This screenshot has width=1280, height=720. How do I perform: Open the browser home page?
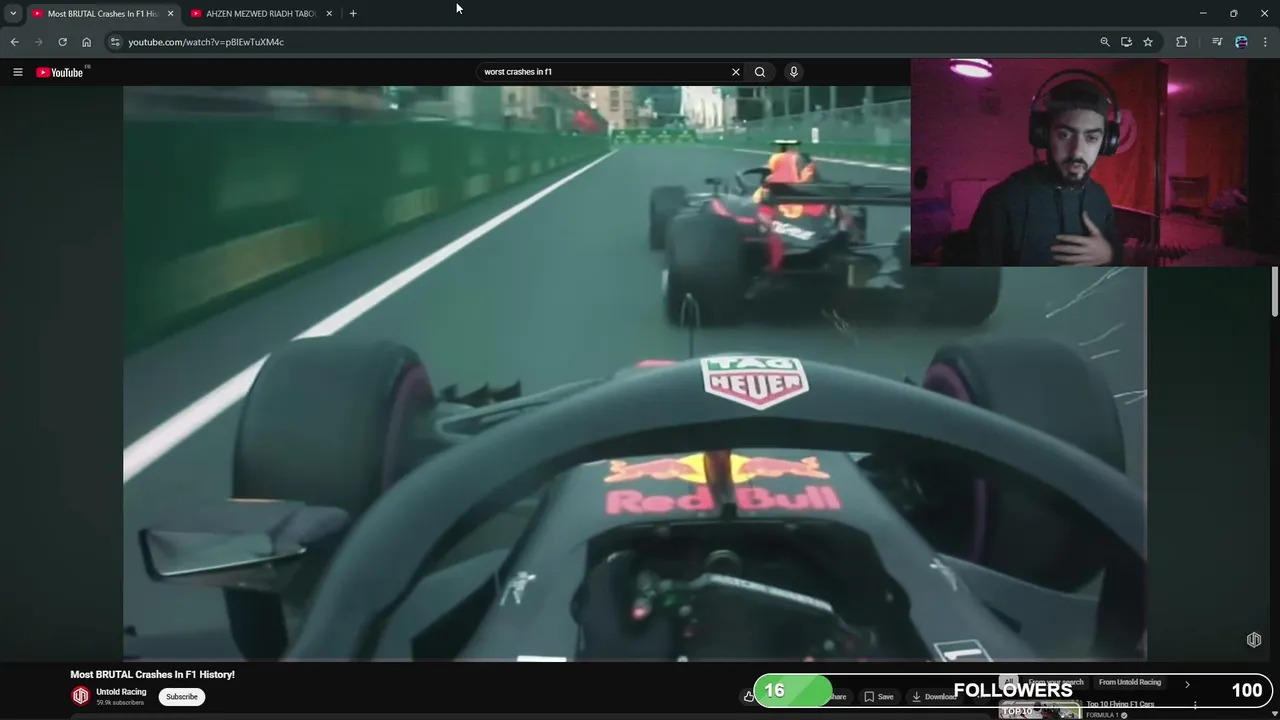coord(87,42)
